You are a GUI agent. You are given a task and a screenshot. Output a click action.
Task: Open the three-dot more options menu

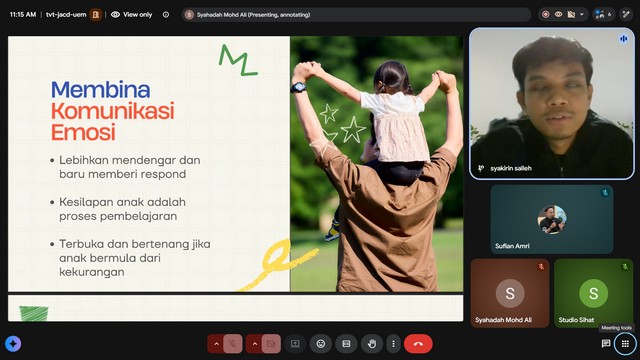[x=393, y=344]
